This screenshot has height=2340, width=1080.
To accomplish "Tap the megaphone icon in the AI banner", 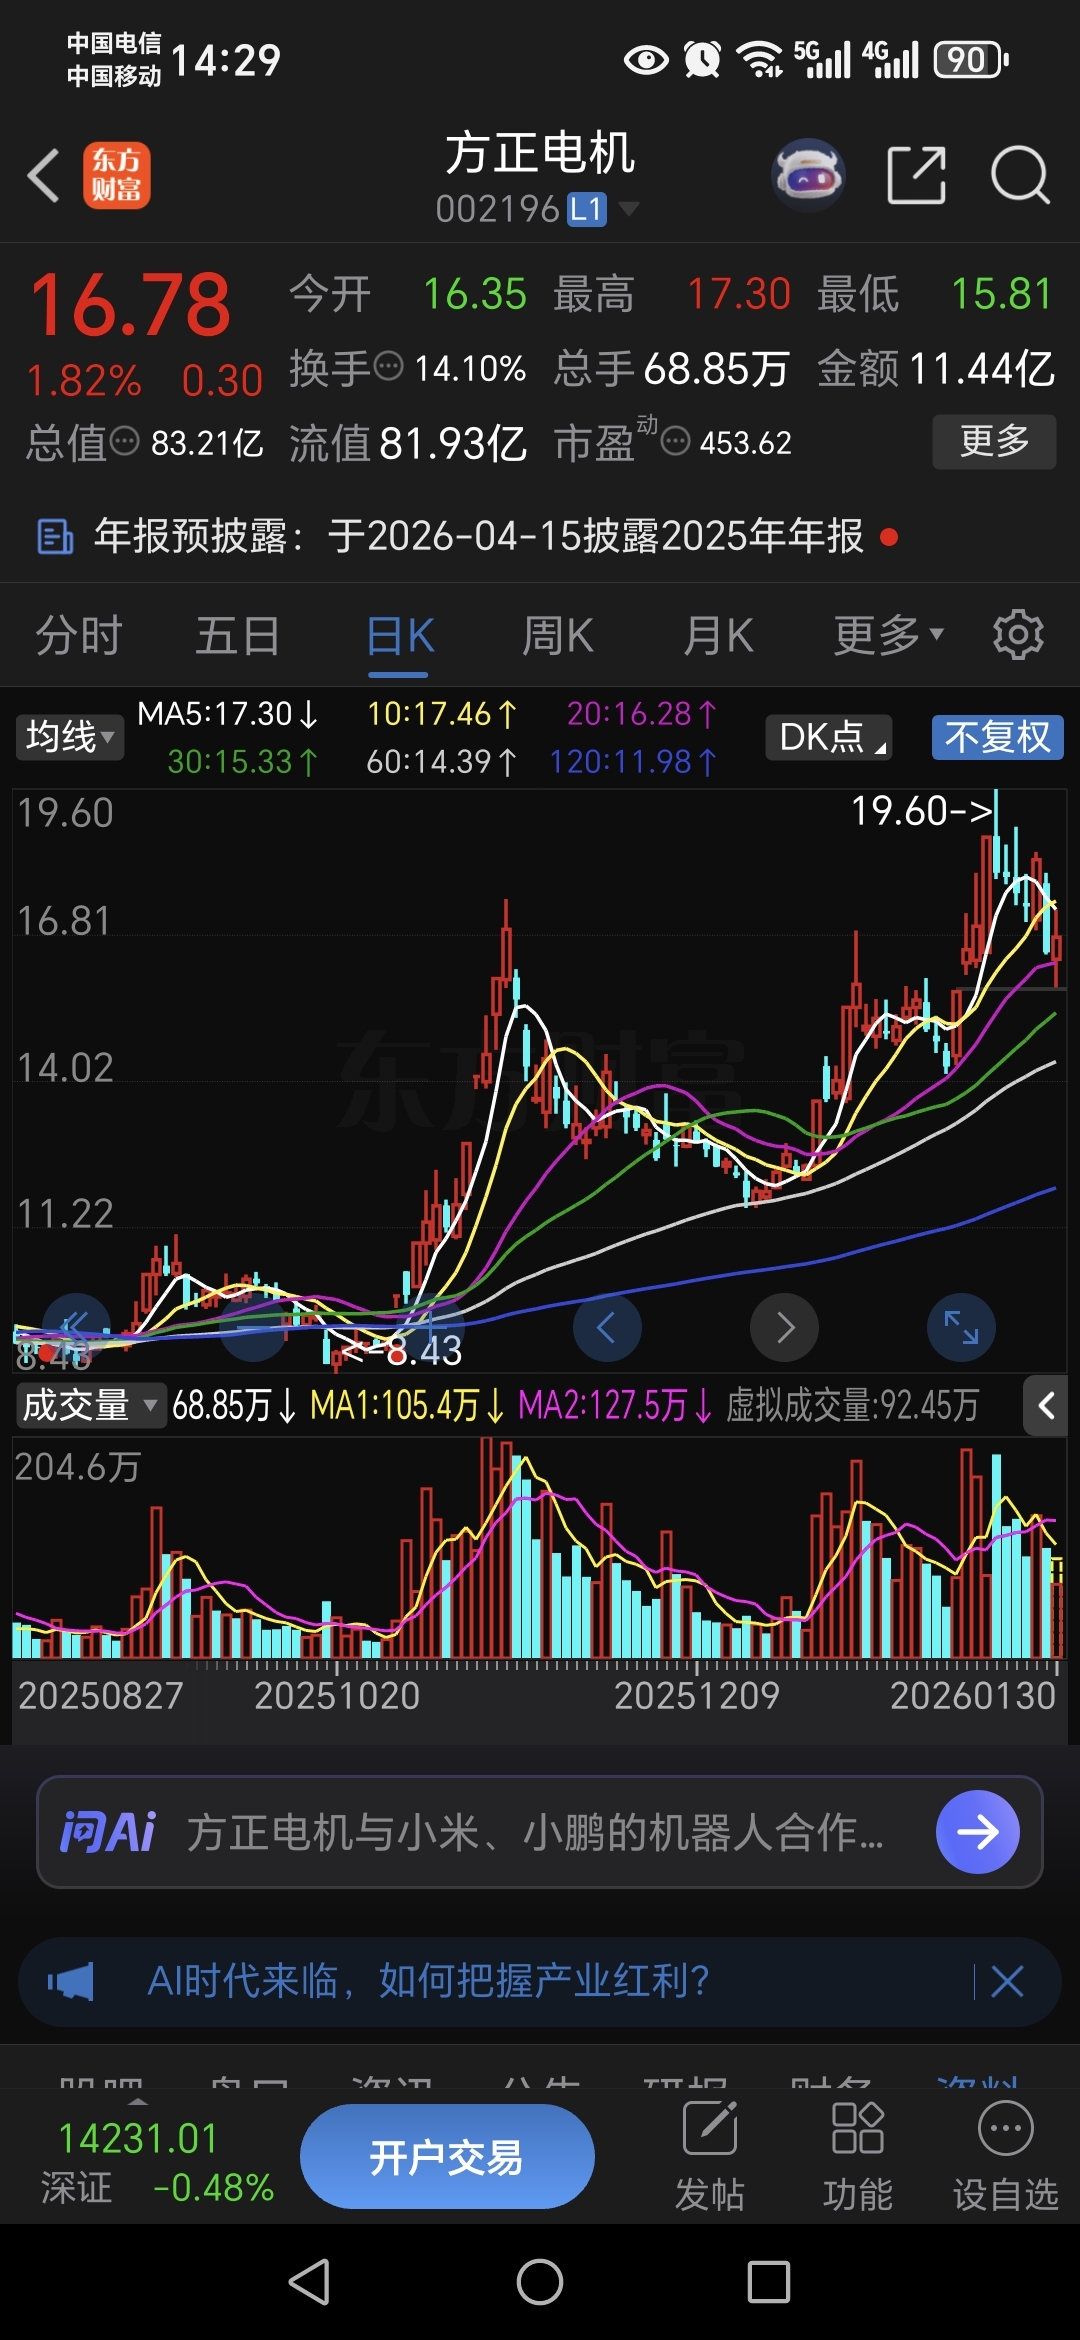I will point(71,1981).
